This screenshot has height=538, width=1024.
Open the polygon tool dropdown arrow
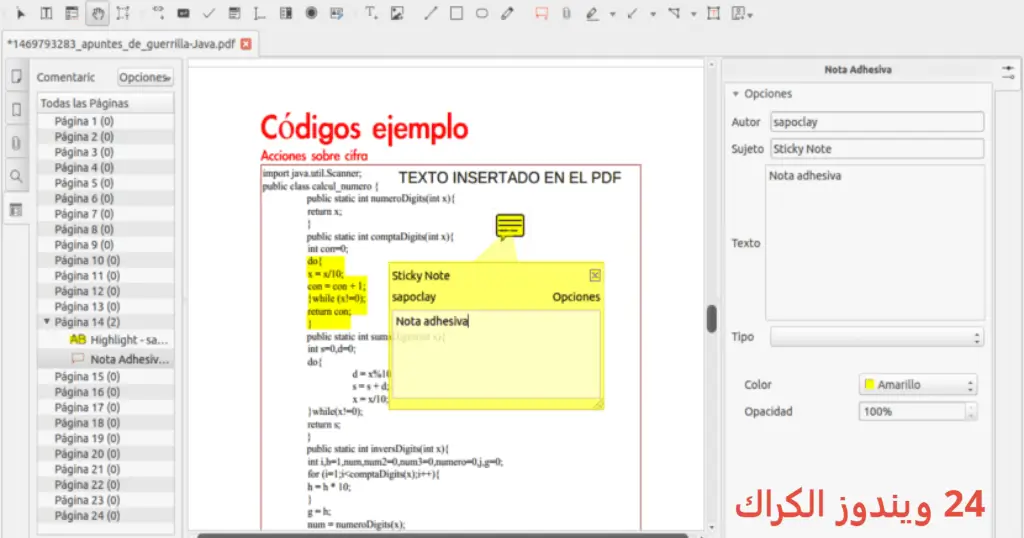pyautogui.click(x=693, y=14)
